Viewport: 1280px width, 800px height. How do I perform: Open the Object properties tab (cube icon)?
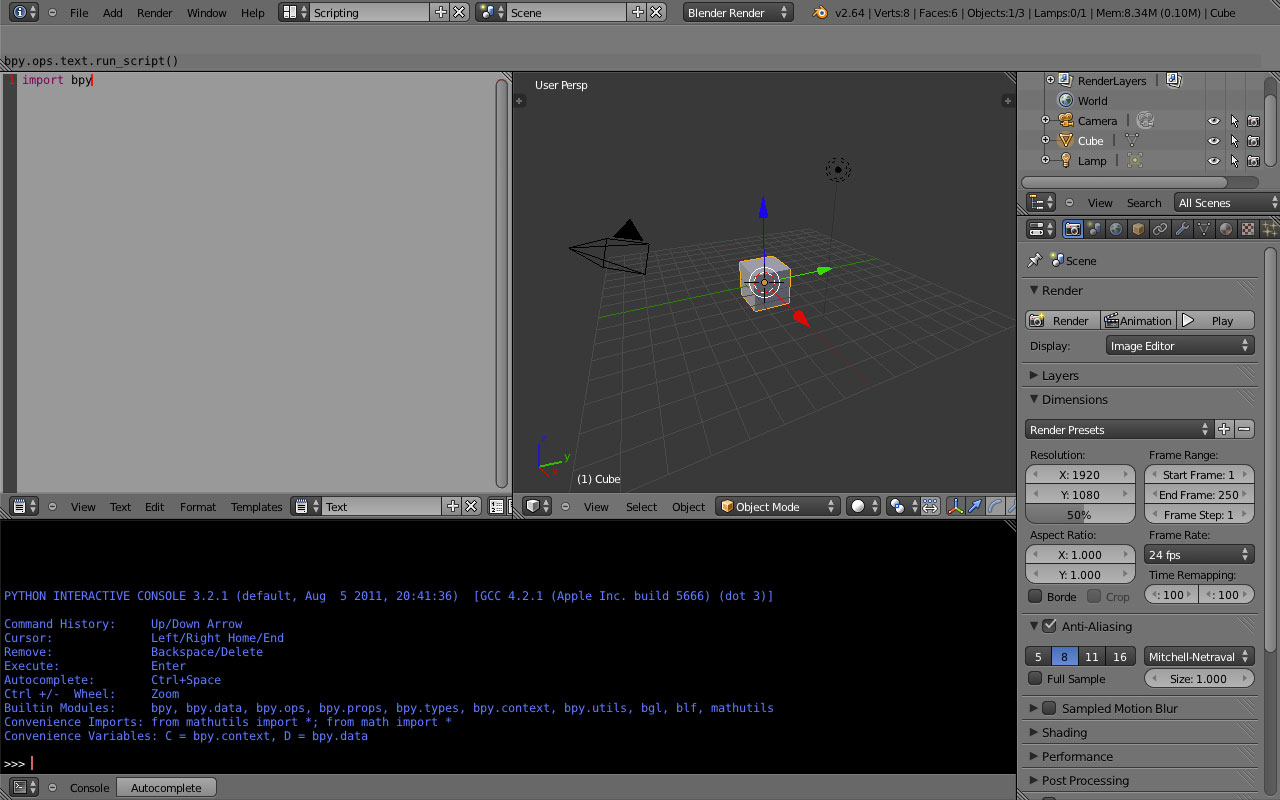coord(1138,229)
